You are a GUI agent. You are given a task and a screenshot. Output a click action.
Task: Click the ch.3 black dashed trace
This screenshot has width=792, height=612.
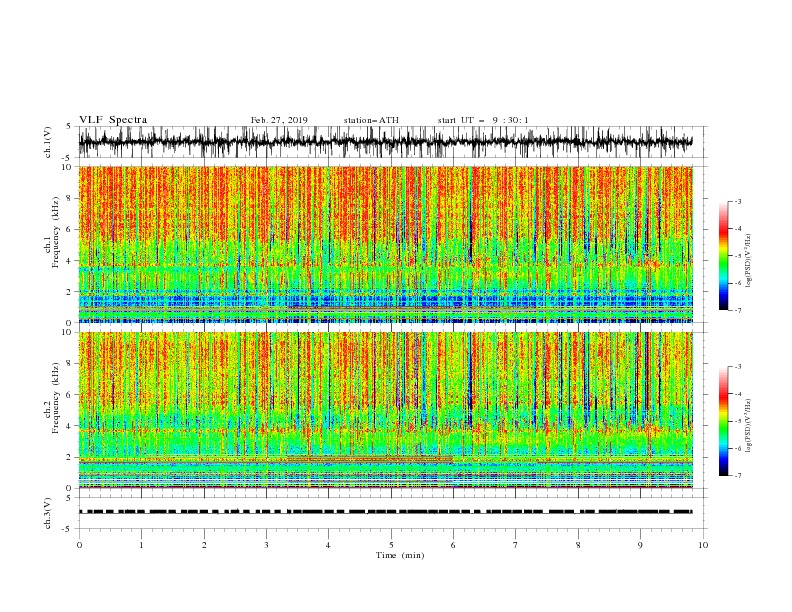click(385, 512)
